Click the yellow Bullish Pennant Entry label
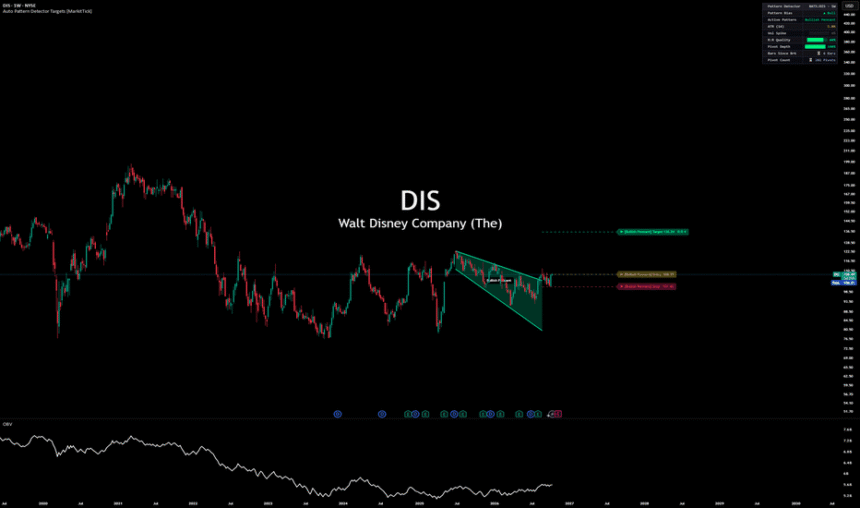This screenshot has height=508, width=860. pyautogui.click(x=647, y=274)
